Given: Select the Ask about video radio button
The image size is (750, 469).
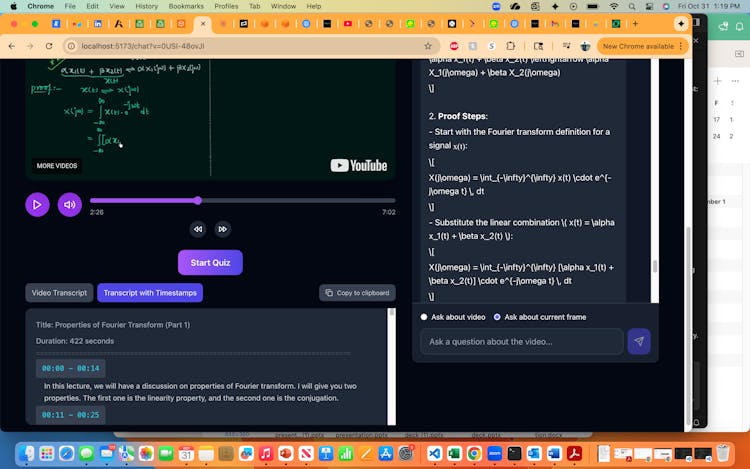Looking at the screenshot, I should 424,317.
